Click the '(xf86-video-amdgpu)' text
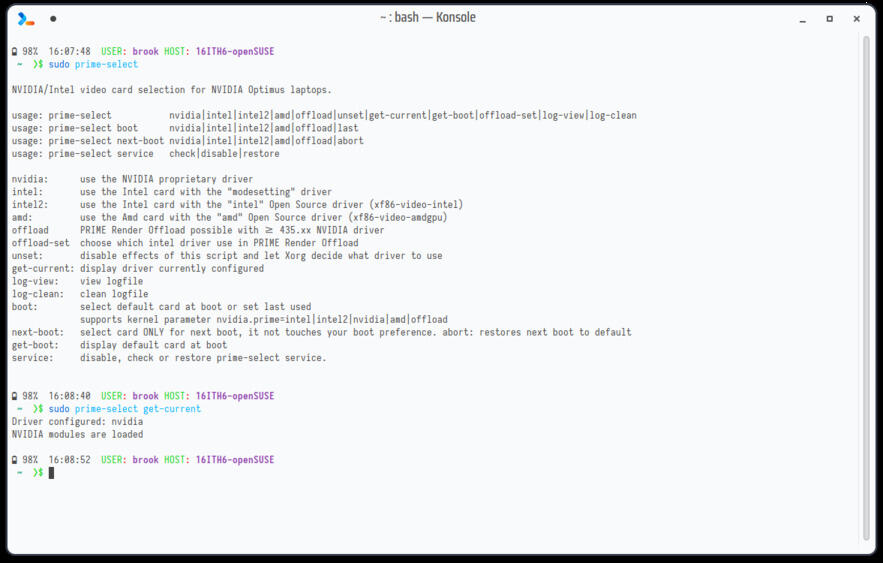The height and width of the screenshot is (563, 883). 398,217
